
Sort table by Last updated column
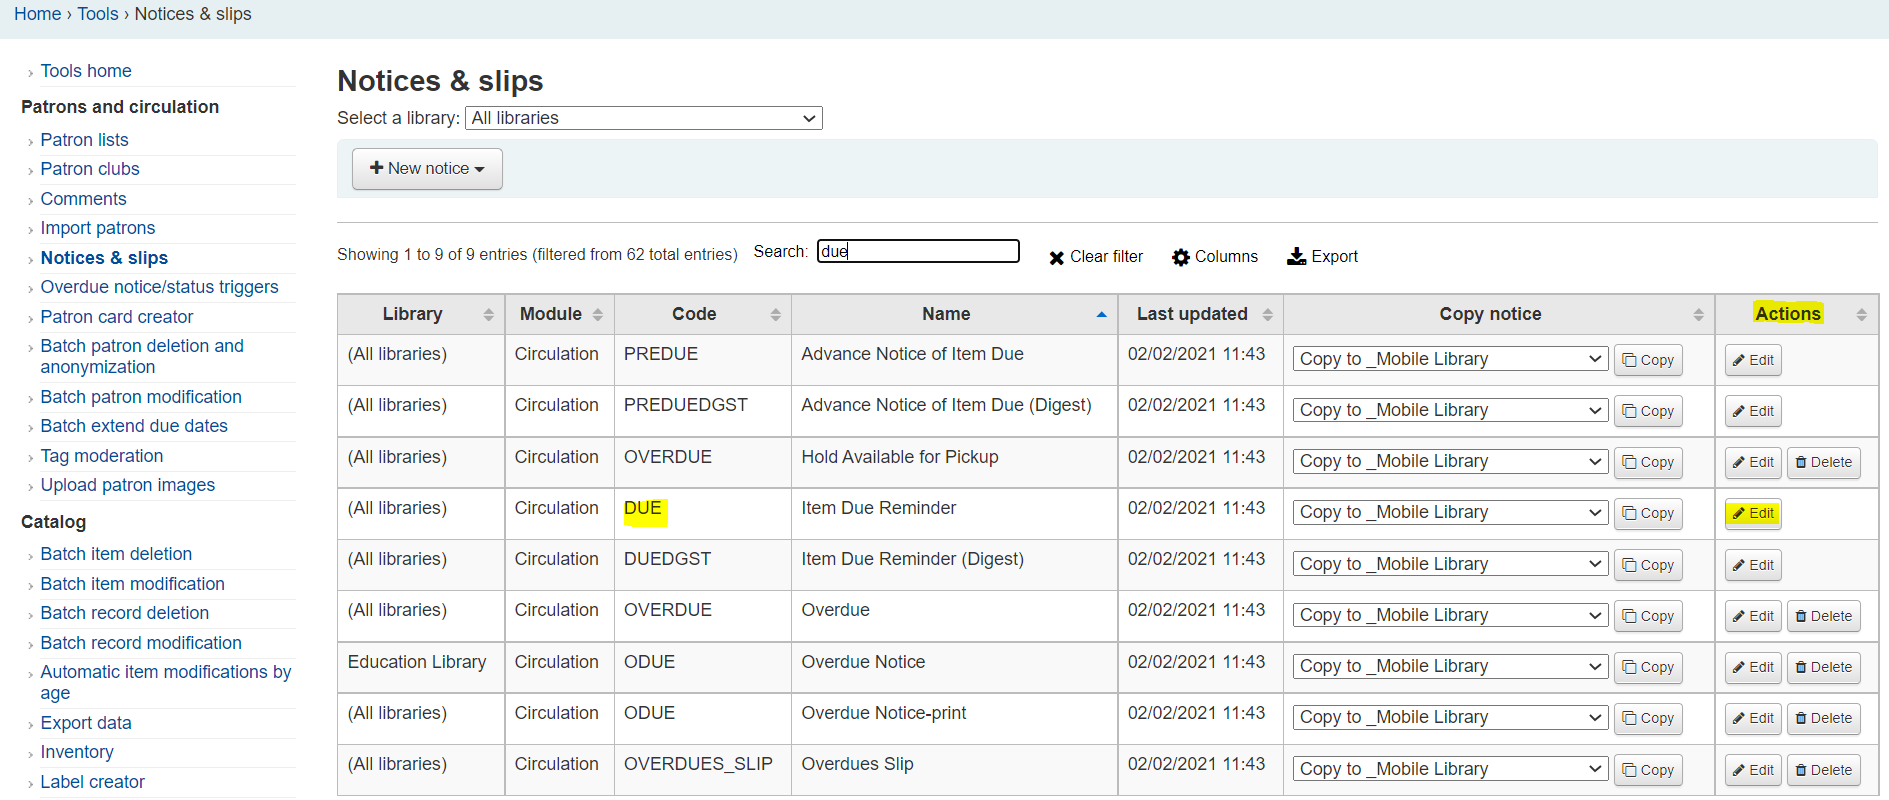[x=1201, y=314]
